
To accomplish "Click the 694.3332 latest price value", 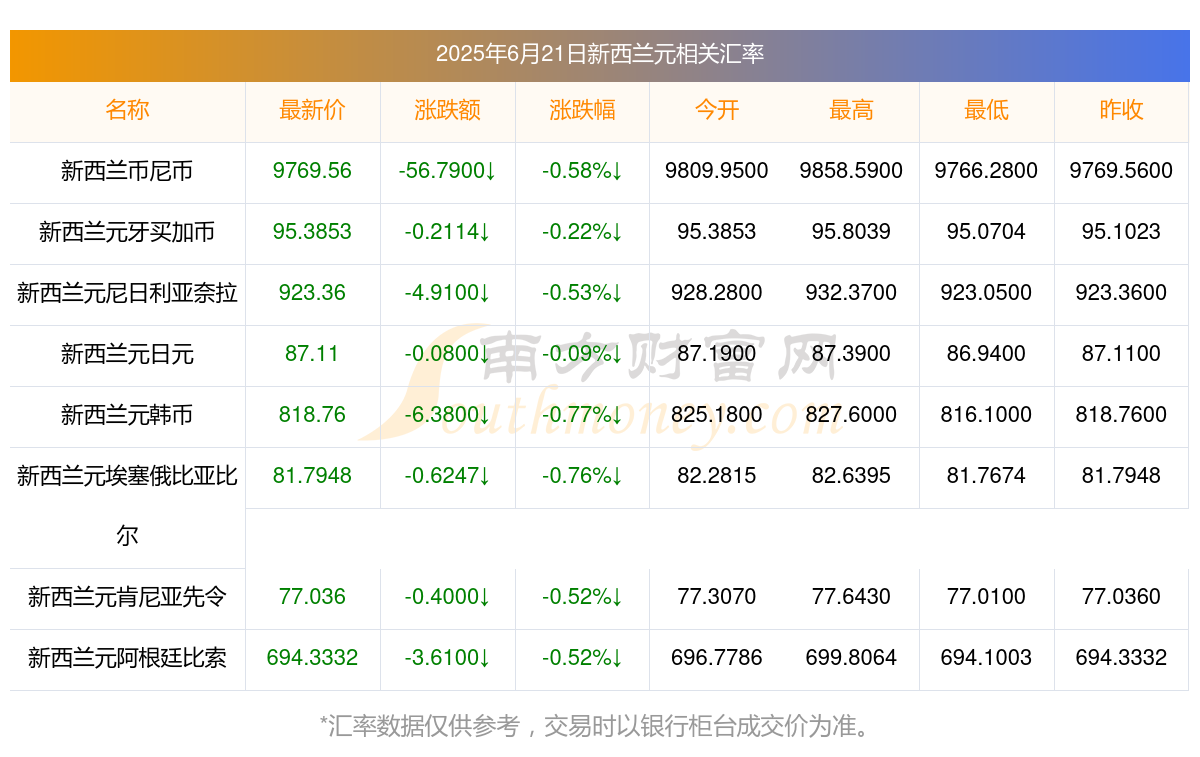I will (312, 658).
